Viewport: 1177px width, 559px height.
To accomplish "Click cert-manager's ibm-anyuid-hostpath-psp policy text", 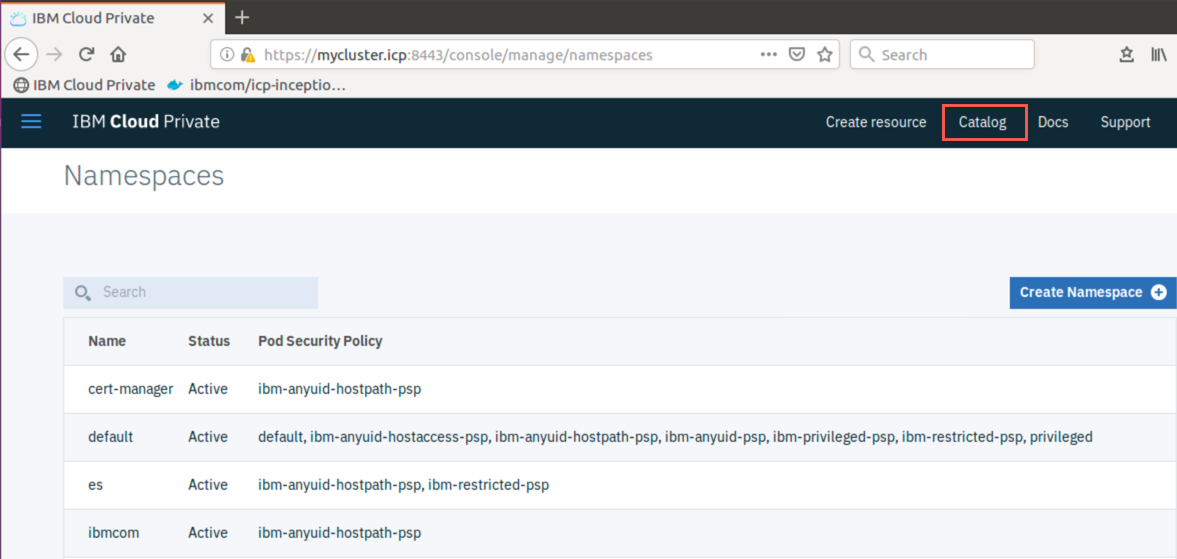I will pos(339,389).
